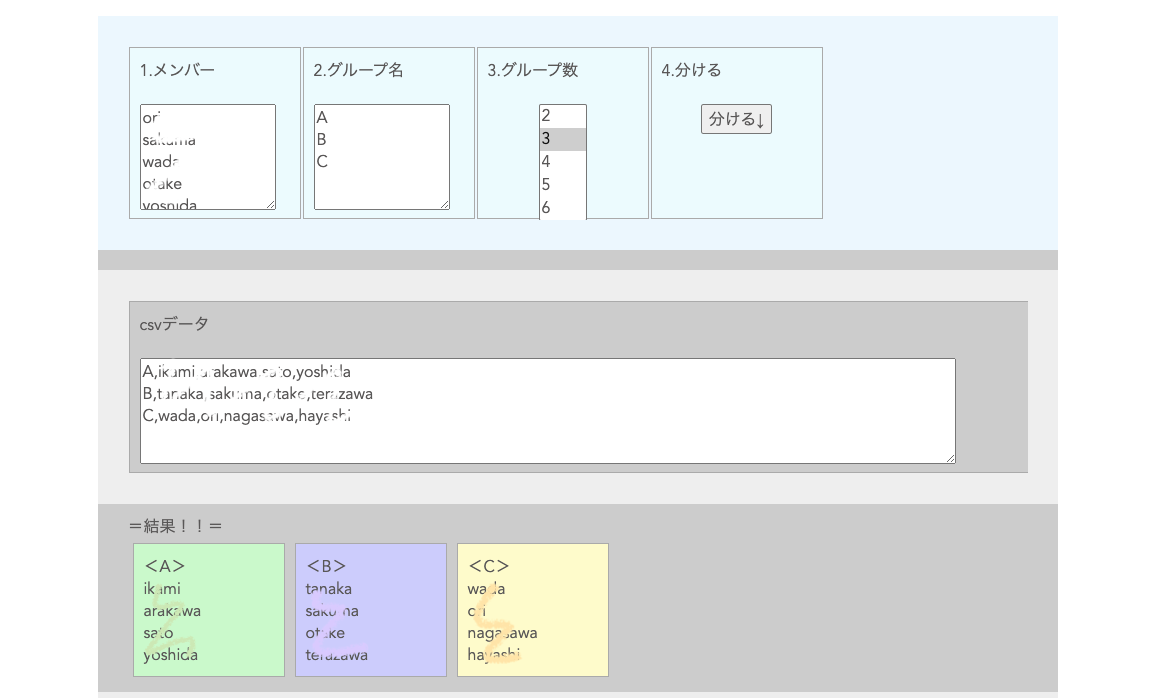Click the 4.分ける heading
Screen dimensions: 1175x698
[x=691, y=70]
